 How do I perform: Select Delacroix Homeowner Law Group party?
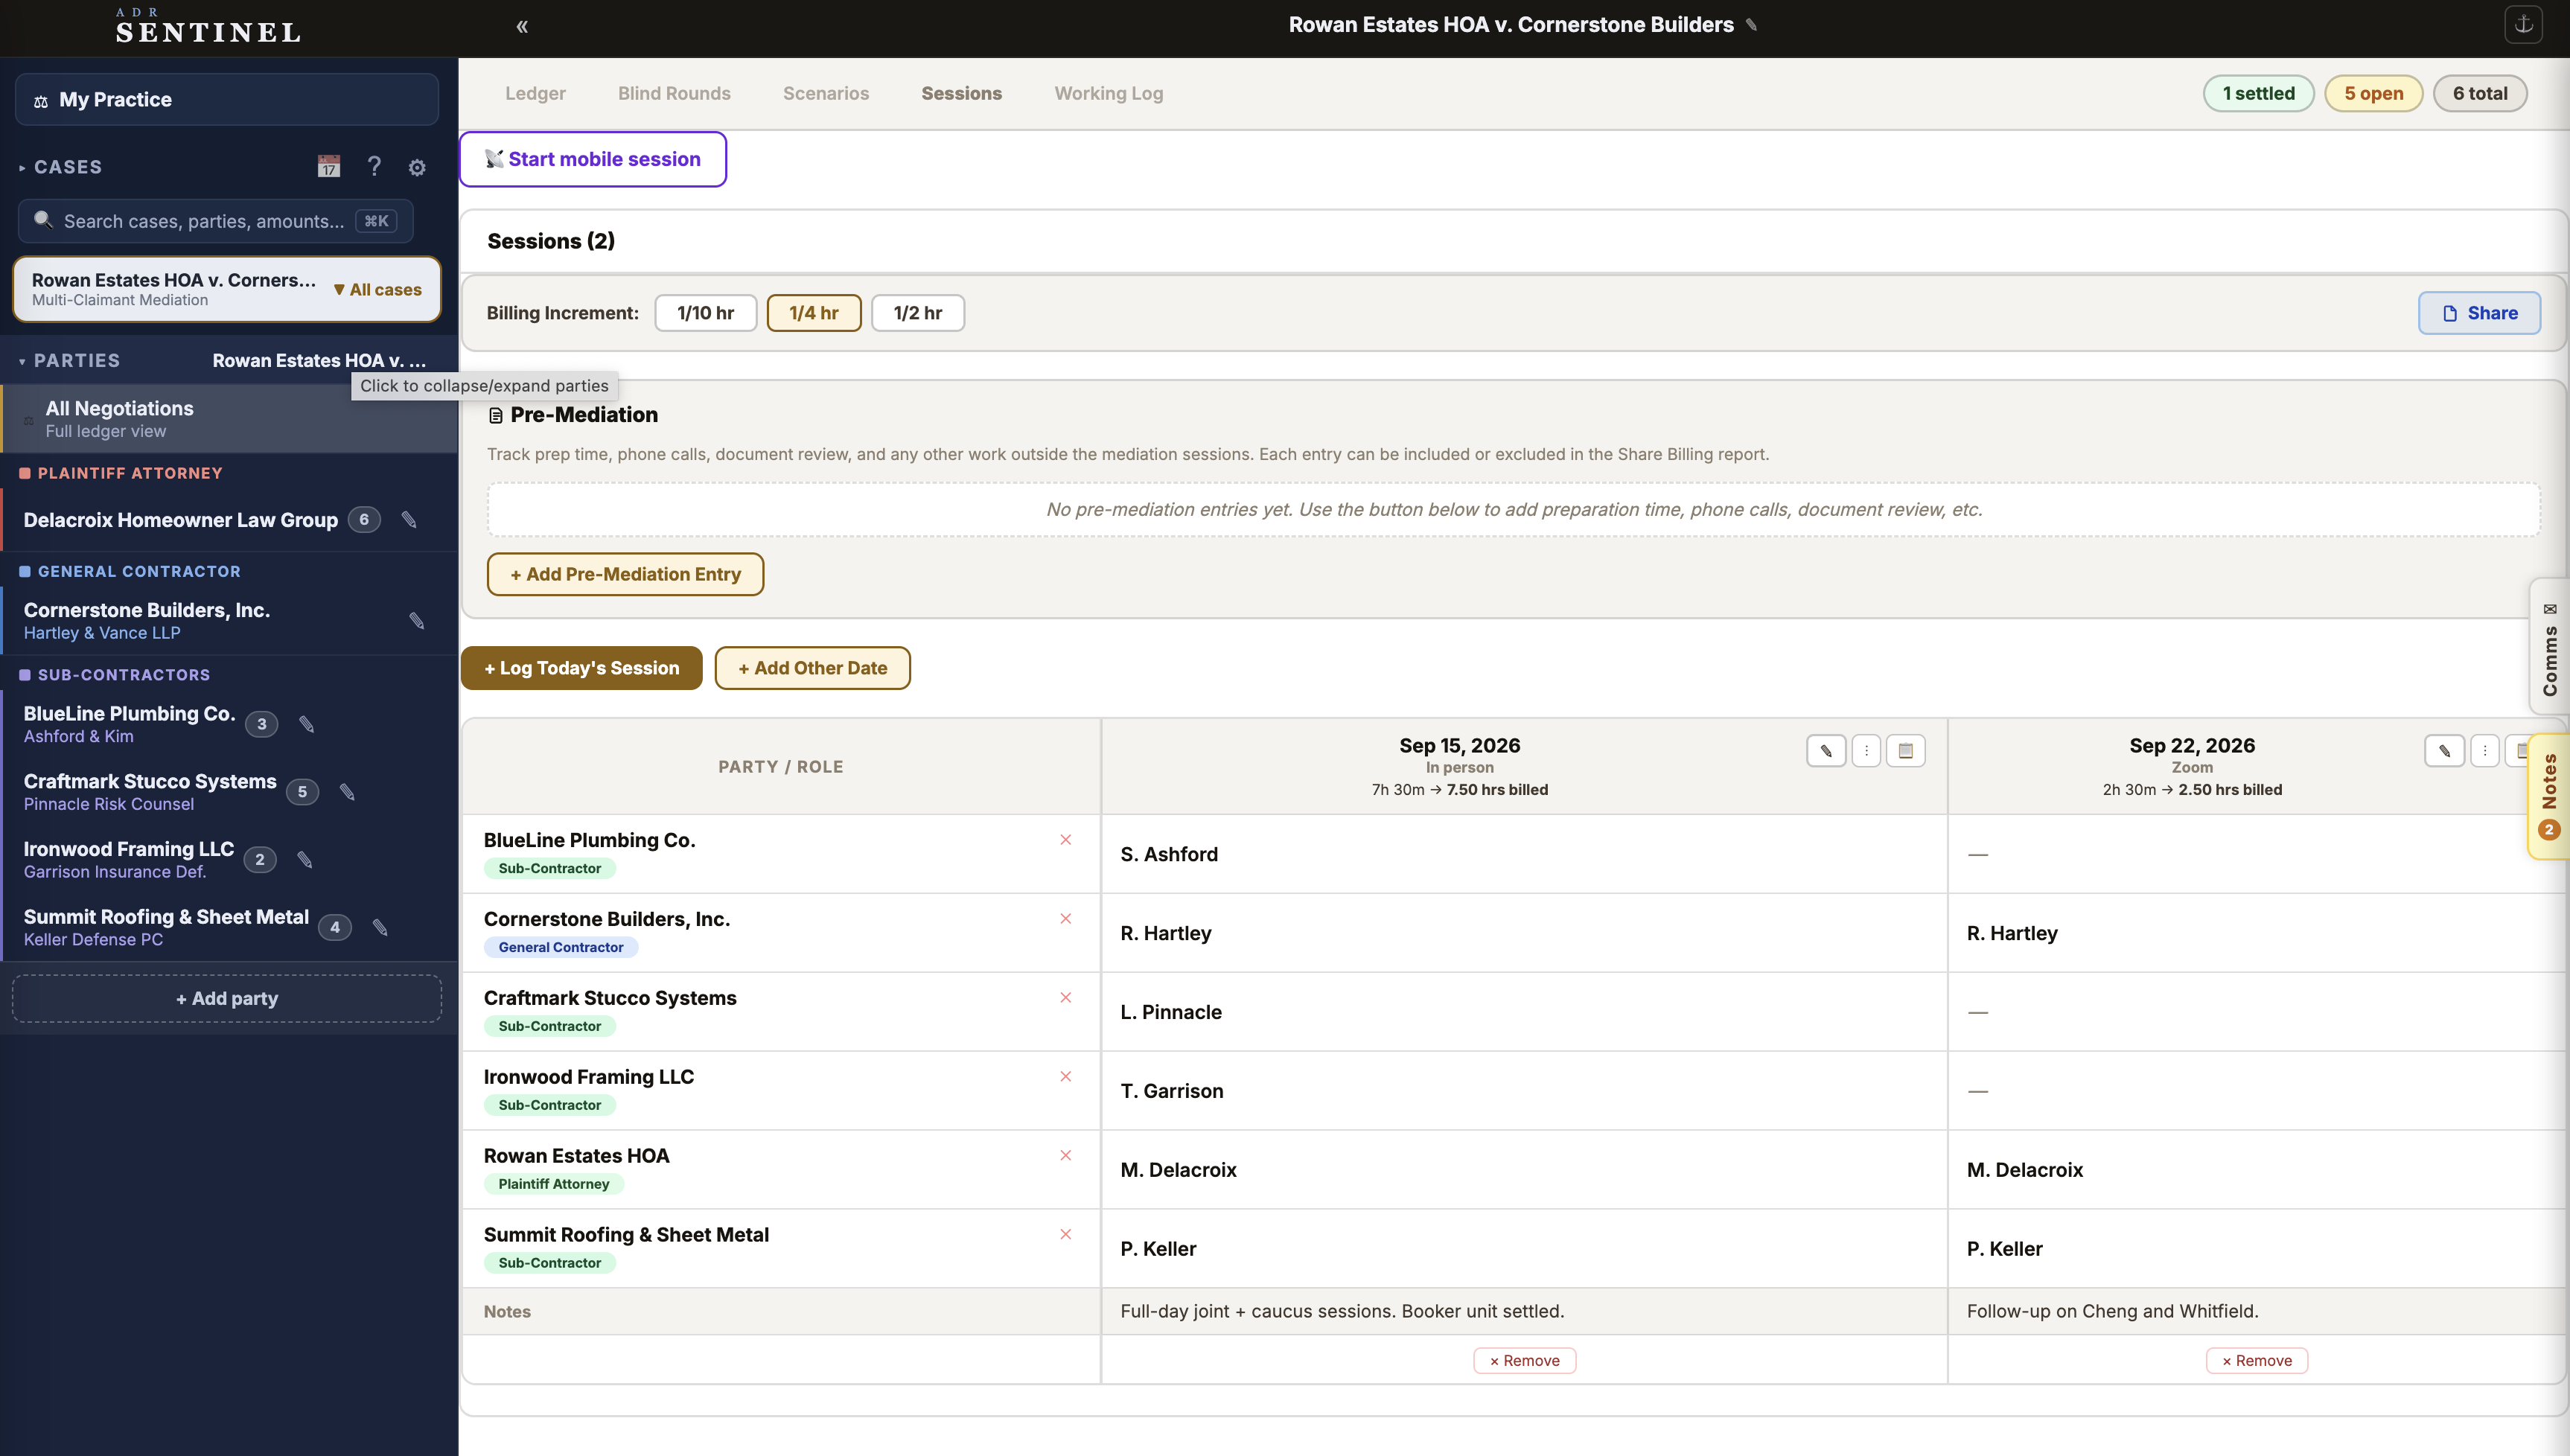click(181, 520)
